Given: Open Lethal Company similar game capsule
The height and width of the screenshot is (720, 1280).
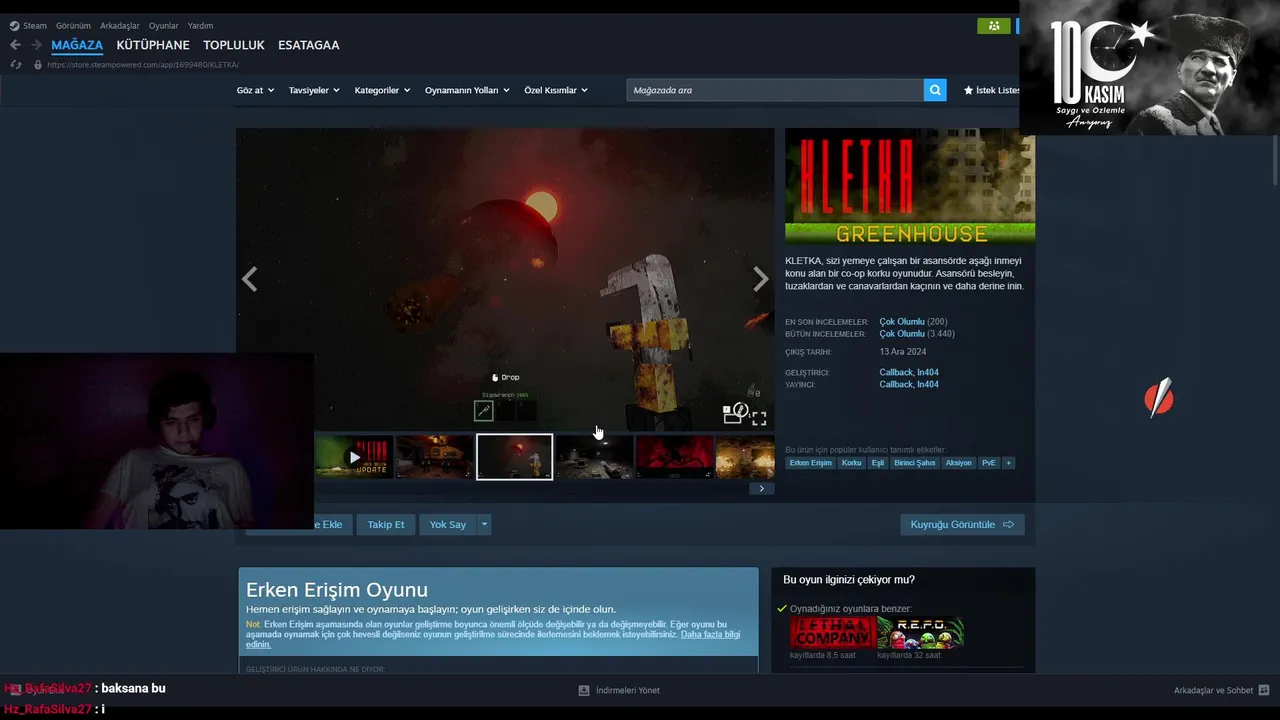Looking at the screenshot, I should pyautogui.click(x=832, y=633).
